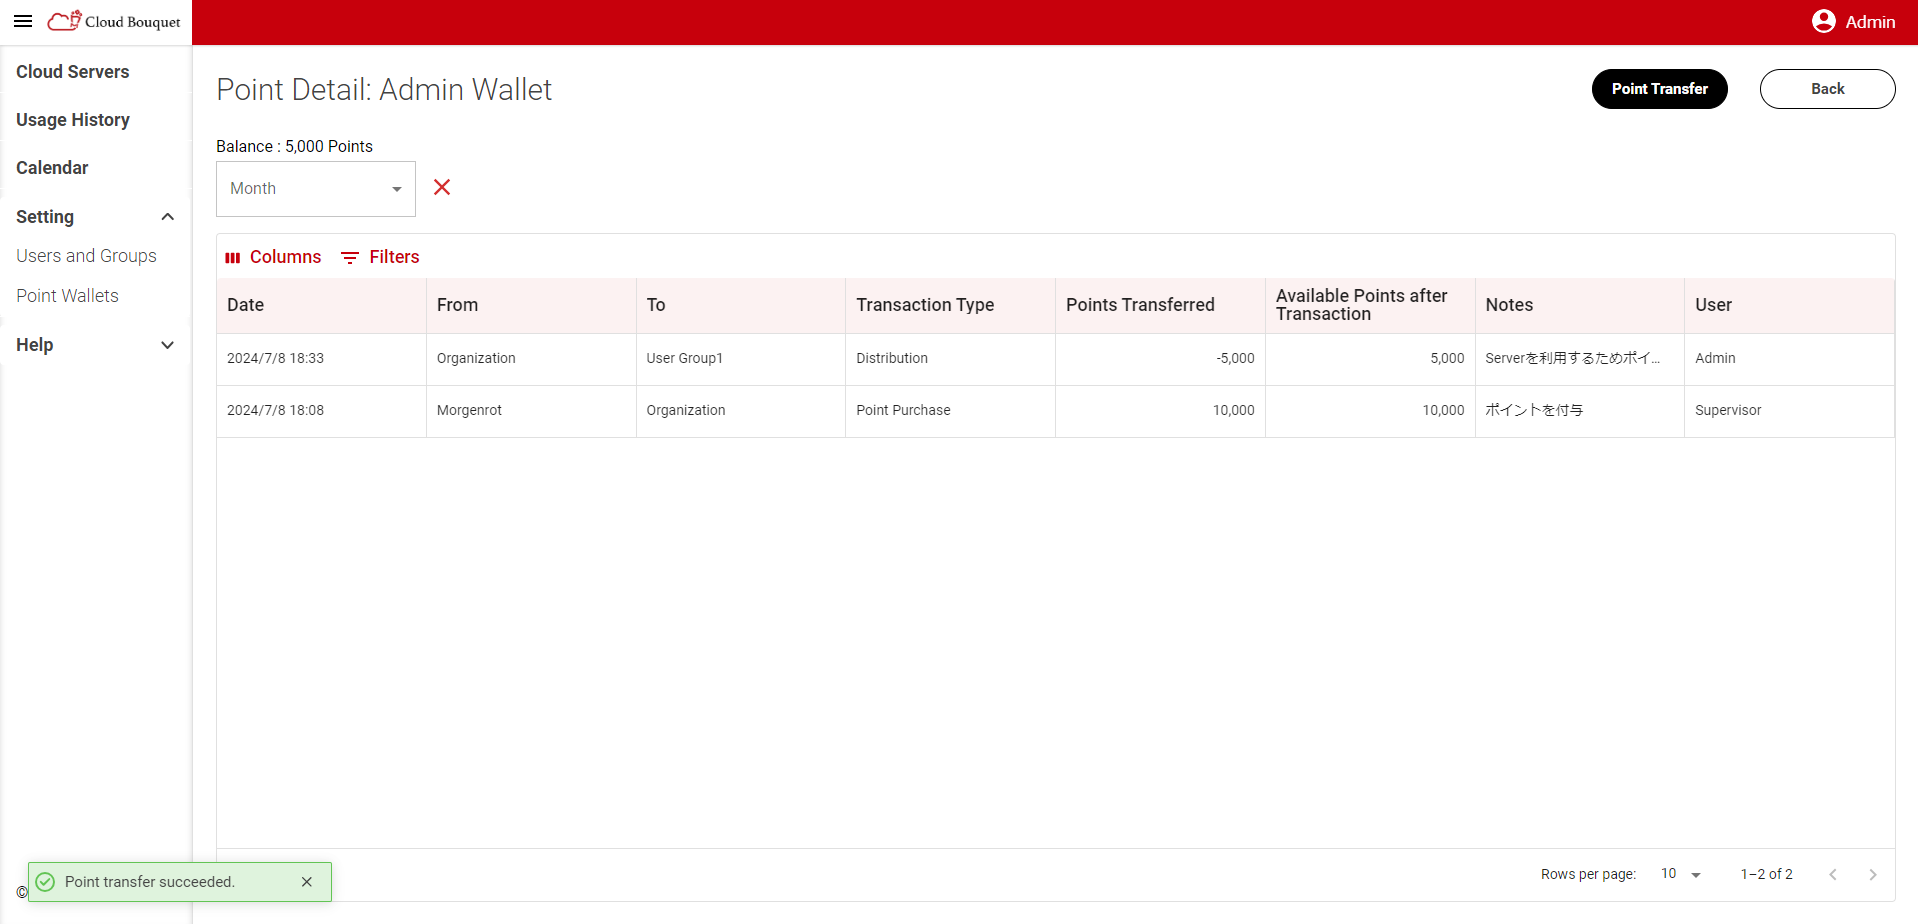This screenshot has width=1918, height=924.
Task: Go to next table page
Action: coord(1873,874)
